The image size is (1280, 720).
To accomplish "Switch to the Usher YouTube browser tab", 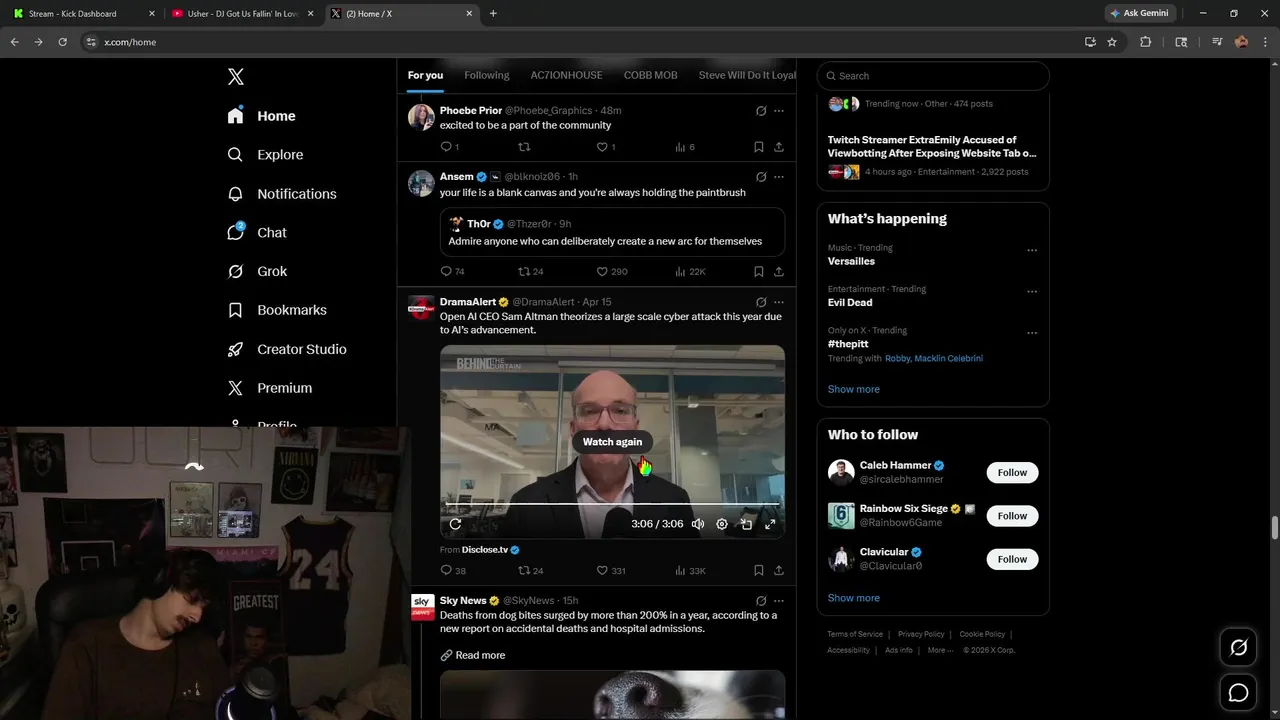I will pos(243,14).
